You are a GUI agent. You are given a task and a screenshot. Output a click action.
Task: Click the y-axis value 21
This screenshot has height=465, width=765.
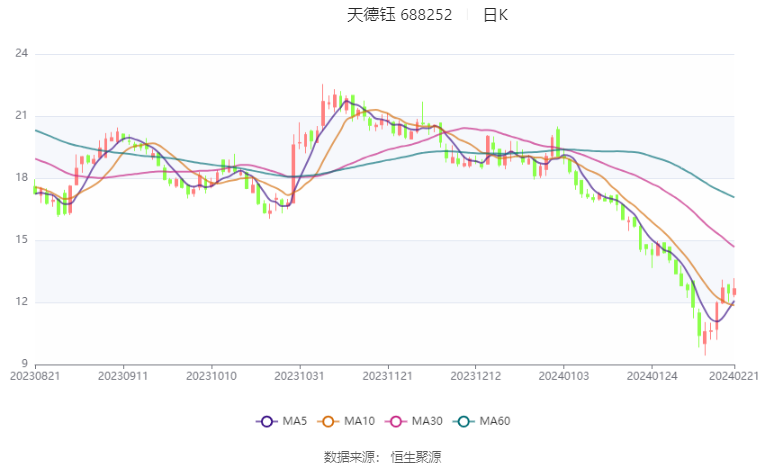pyautogui.click(x=21, y=116)
